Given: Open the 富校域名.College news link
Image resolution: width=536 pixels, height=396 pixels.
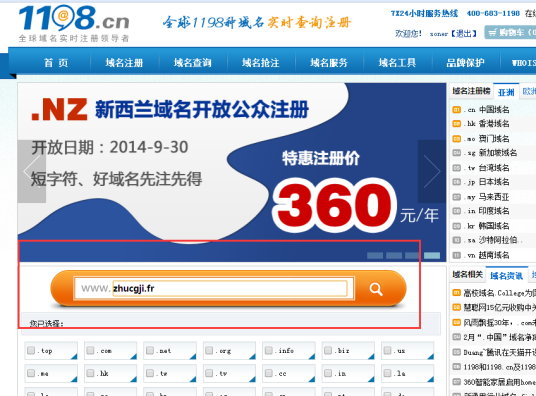Looking at the screenshot, I should click(x=499, y=293).
